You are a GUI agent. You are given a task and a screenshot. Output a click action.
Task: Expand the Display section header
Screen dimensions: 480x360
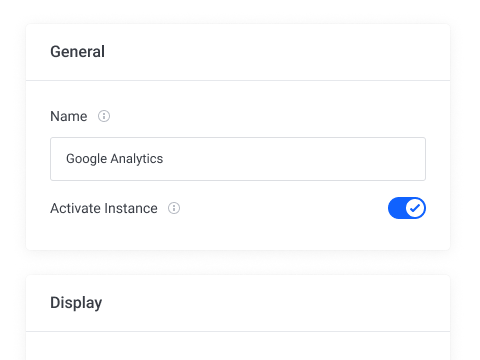(x=238, y=303)
